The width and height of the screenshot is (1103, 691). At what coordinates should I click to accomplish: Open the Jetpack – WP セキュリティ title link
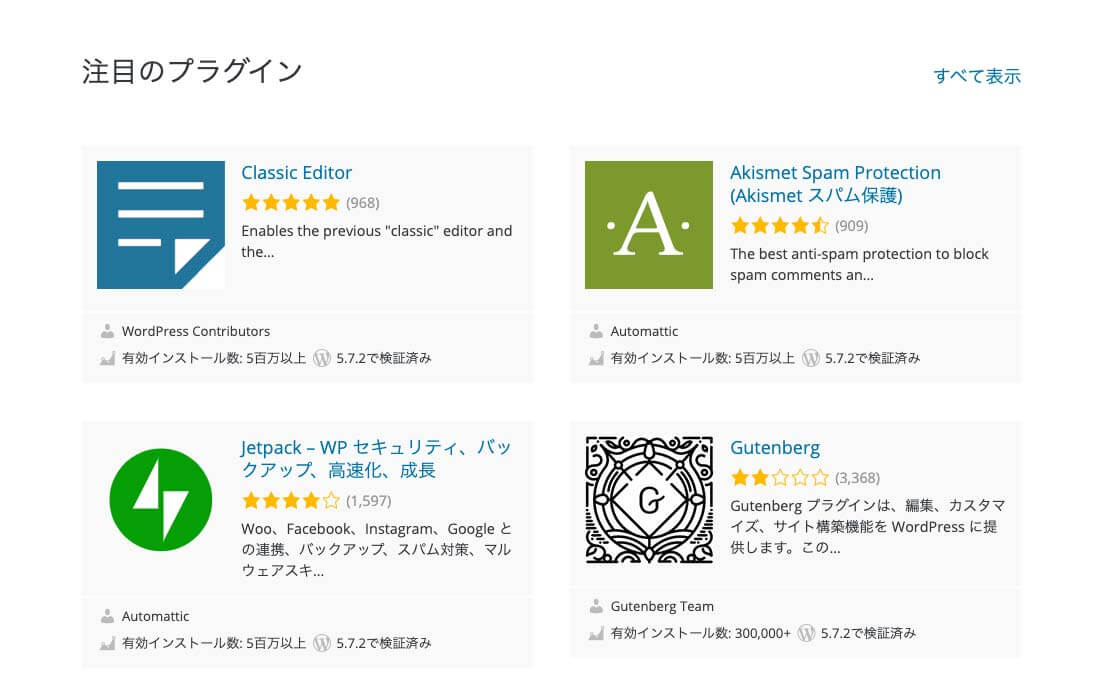point(376,459)
